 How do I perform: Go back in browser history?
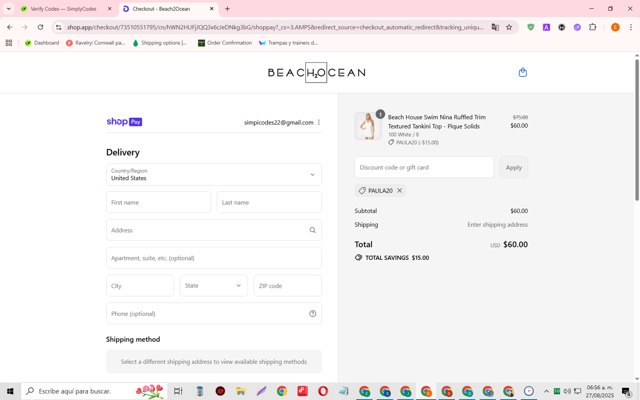pos(10,27)
